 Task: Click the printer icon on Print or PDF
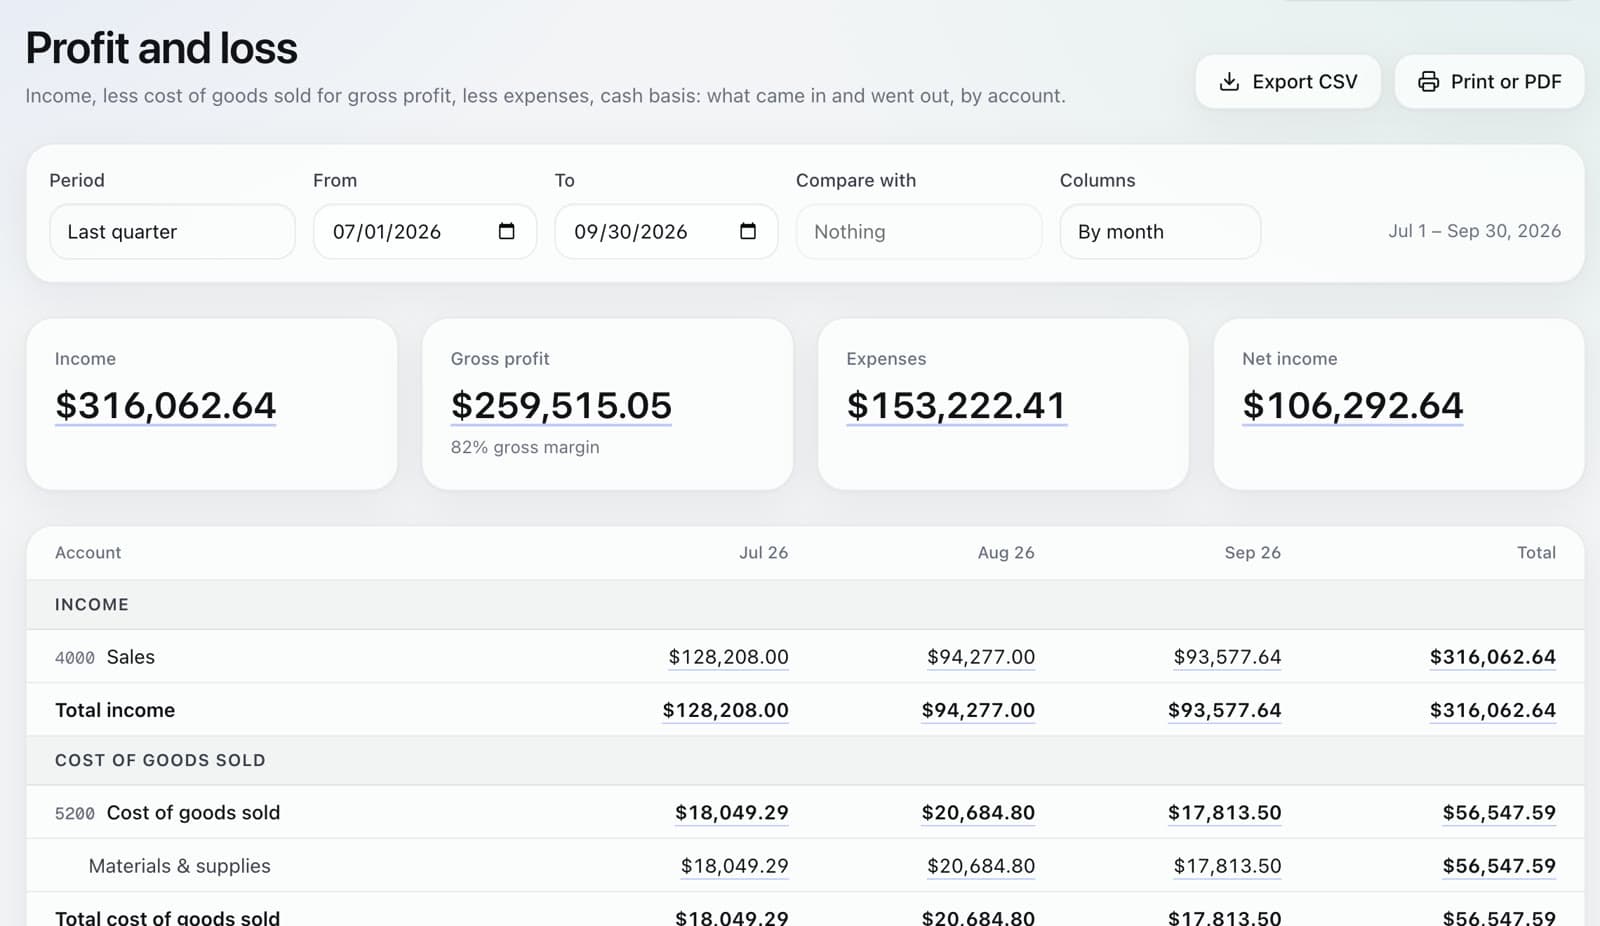pos(1429,82)
